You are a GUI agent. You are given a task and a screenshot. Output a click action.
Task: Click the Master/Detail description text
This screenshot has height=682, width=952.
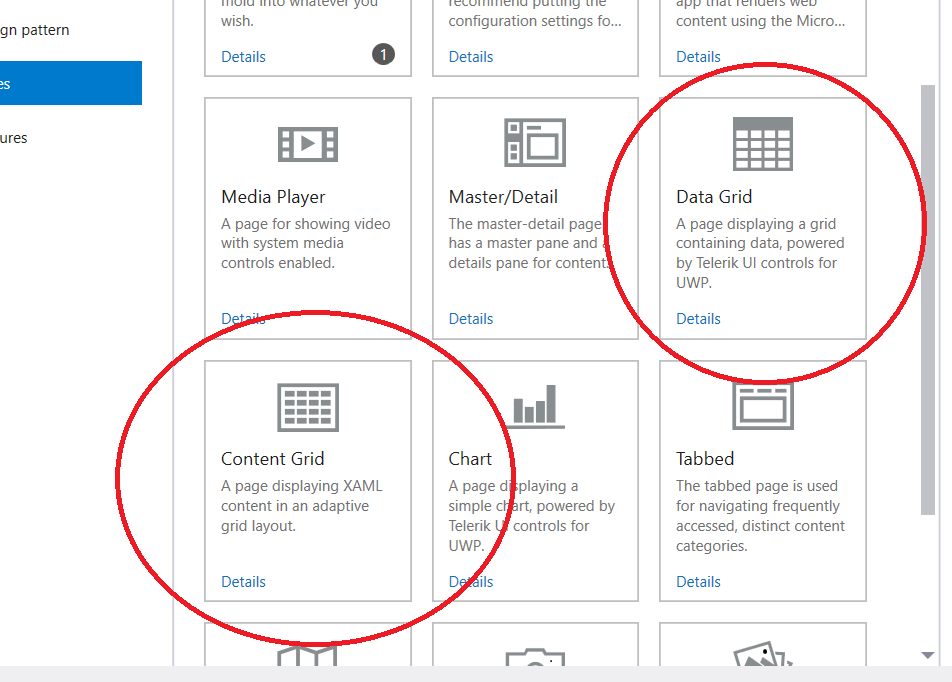(x=528, y=244)
